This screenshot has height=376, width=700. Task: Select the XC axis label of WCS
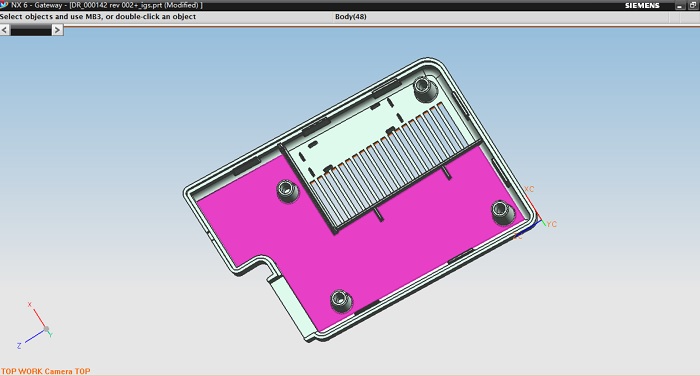[529, 189]
